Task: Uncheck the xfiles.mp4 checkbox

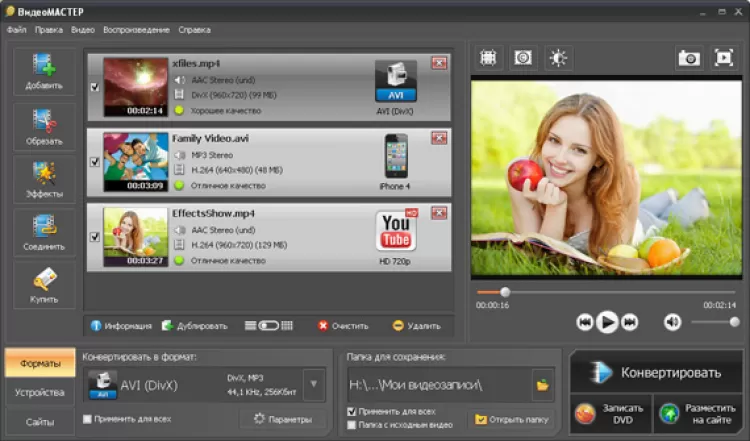Action: [95, 87]
